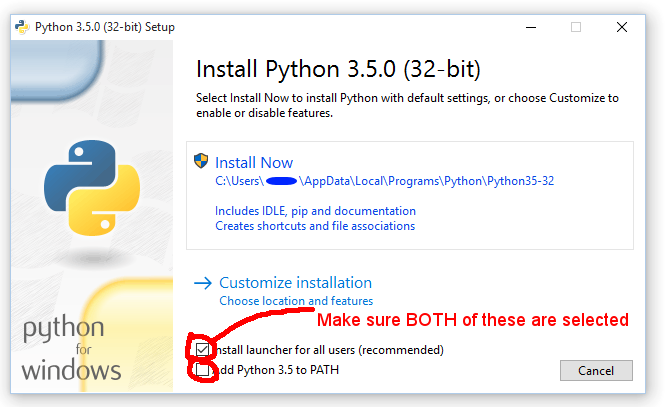
Task: Click the arrow icon next to Customize installation
Action: tap(203, 283)
